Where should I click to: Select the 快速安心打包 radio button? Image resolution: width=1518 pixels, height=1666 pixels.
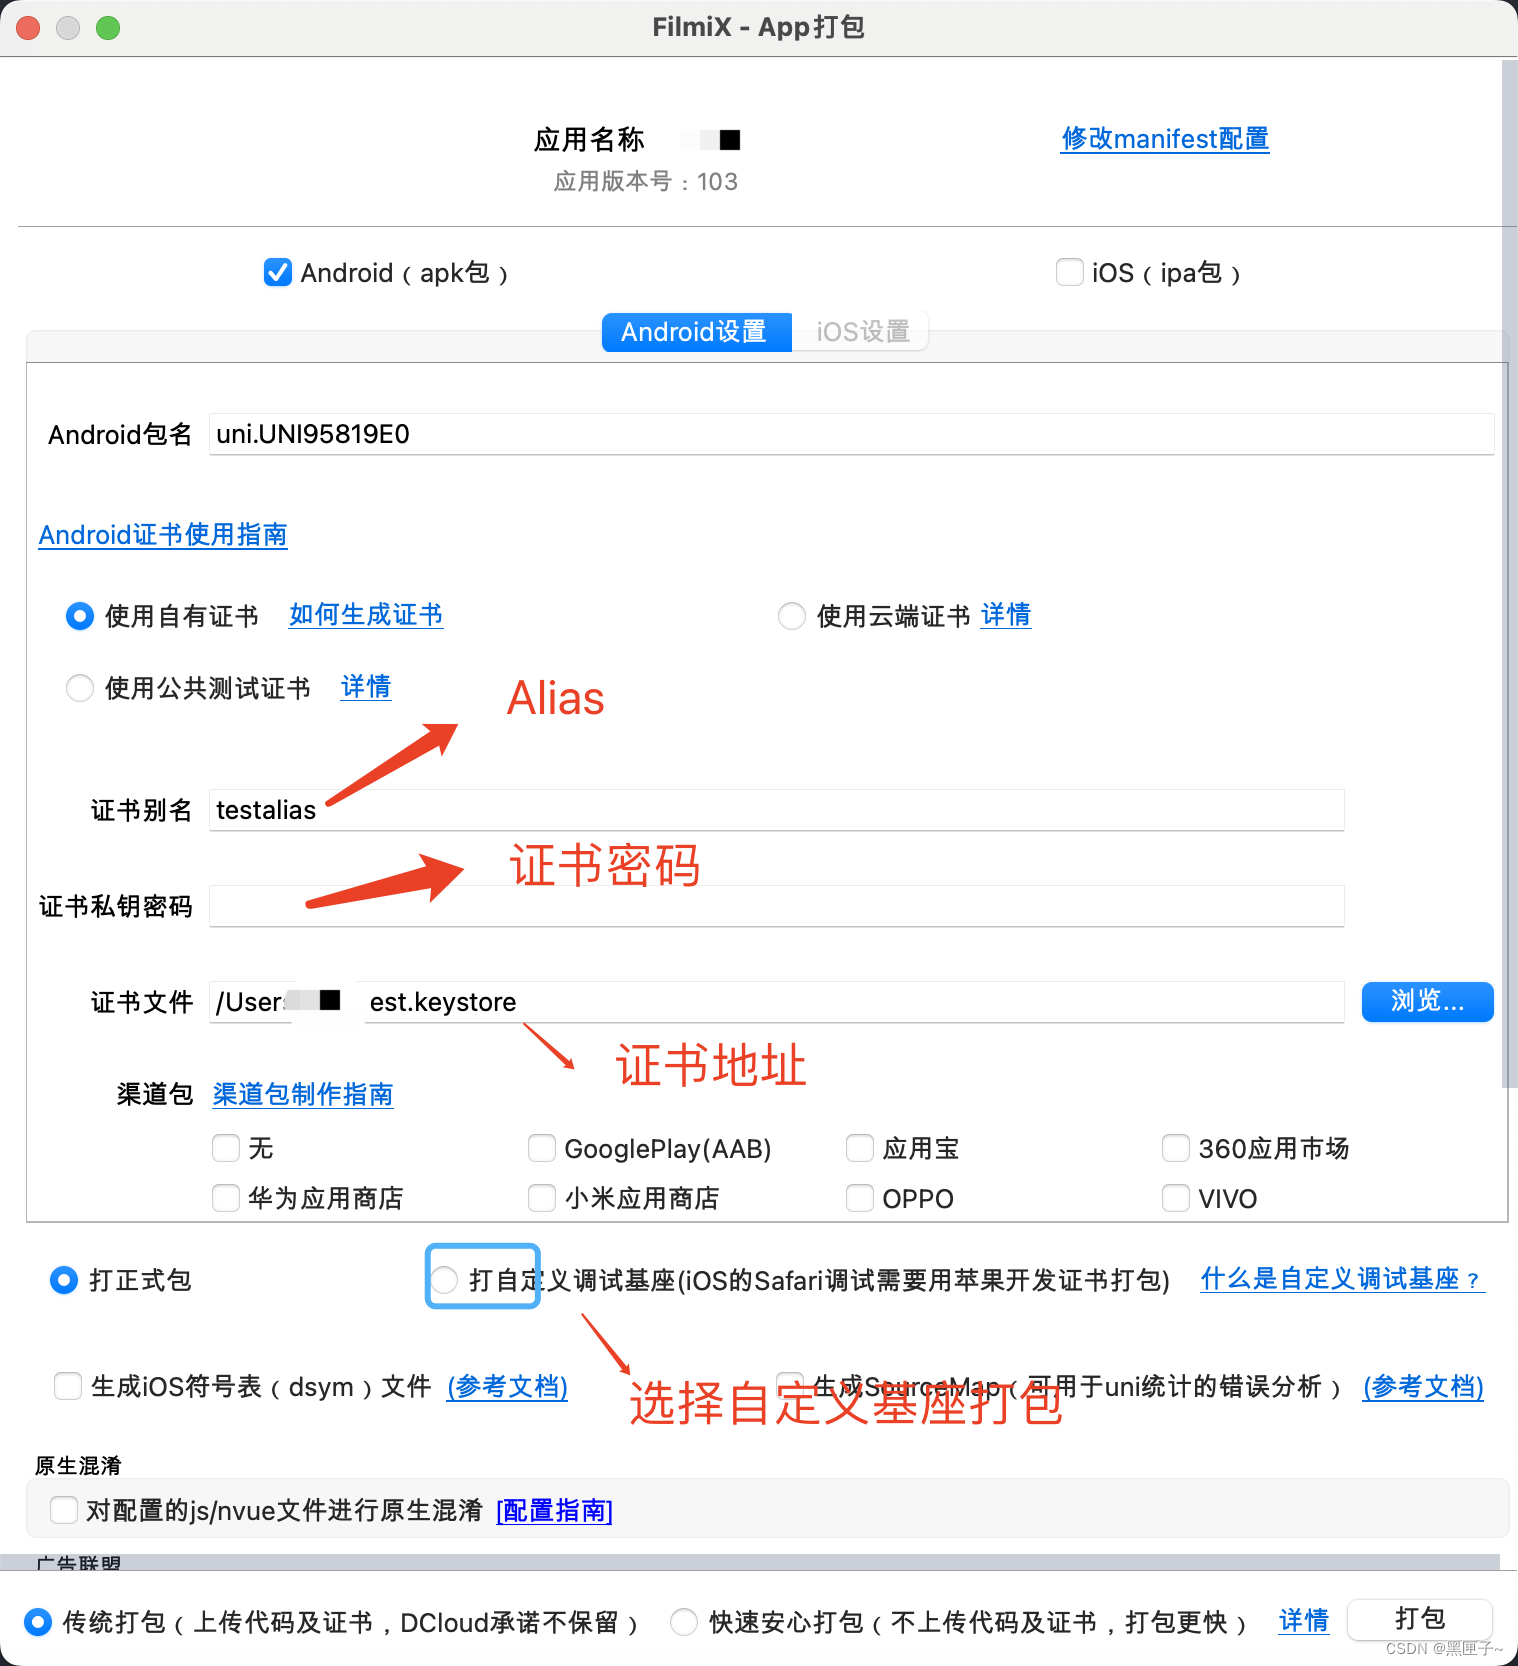(684, 1622)
